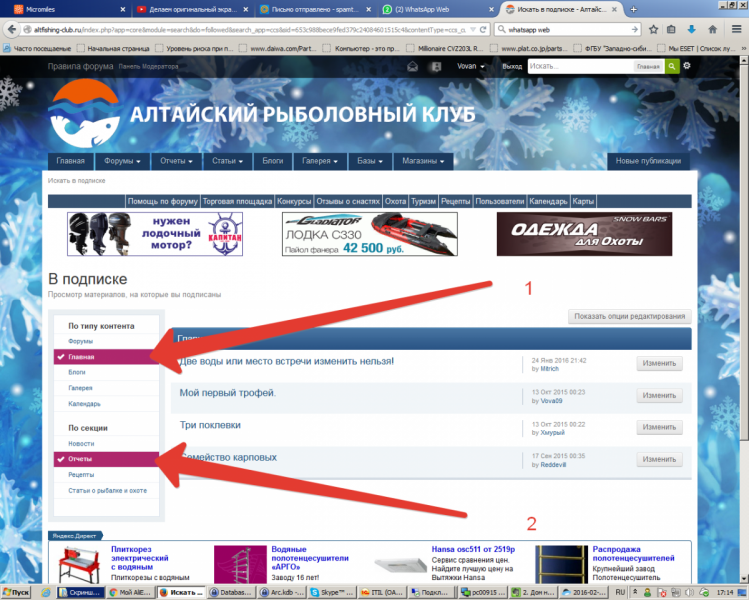Open Помощь по форуму menu item
Screen dimensions: 749x600
point(162,202)
